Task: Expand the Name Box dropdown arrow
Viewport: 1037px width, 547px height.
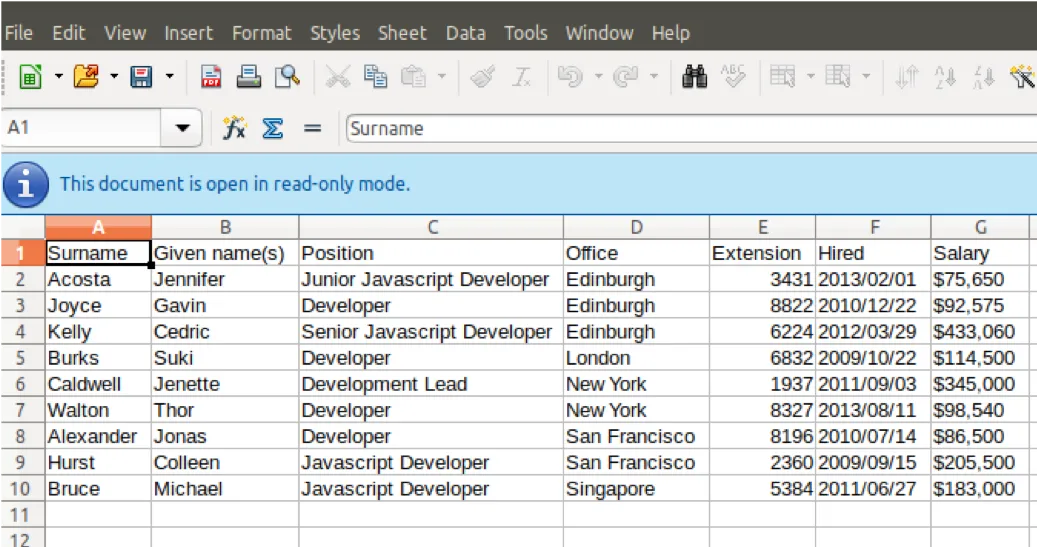Action: (182, 128)
